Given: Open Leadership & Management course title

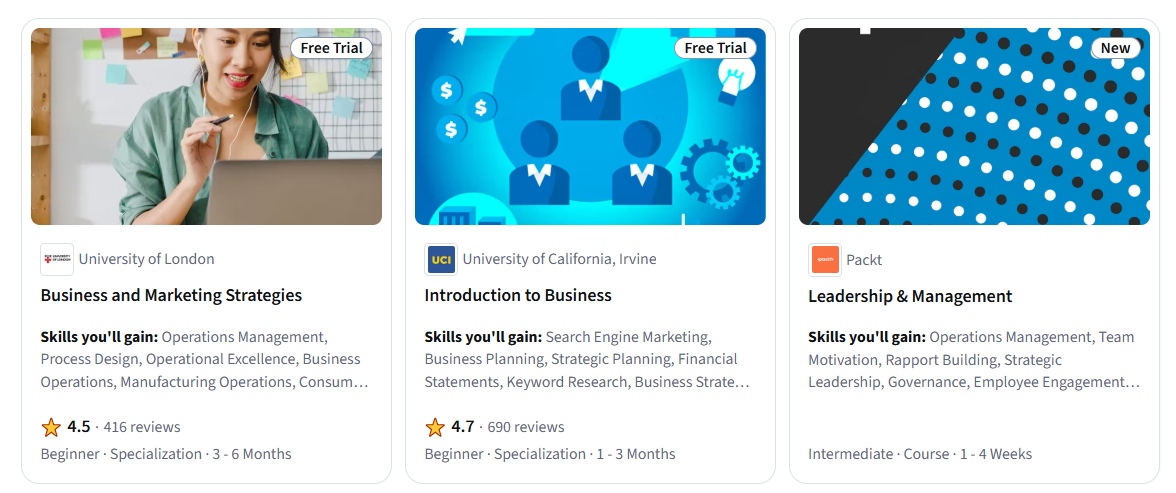Looking at the screenshot, I should pyautogui.click(x=910, y=296).
